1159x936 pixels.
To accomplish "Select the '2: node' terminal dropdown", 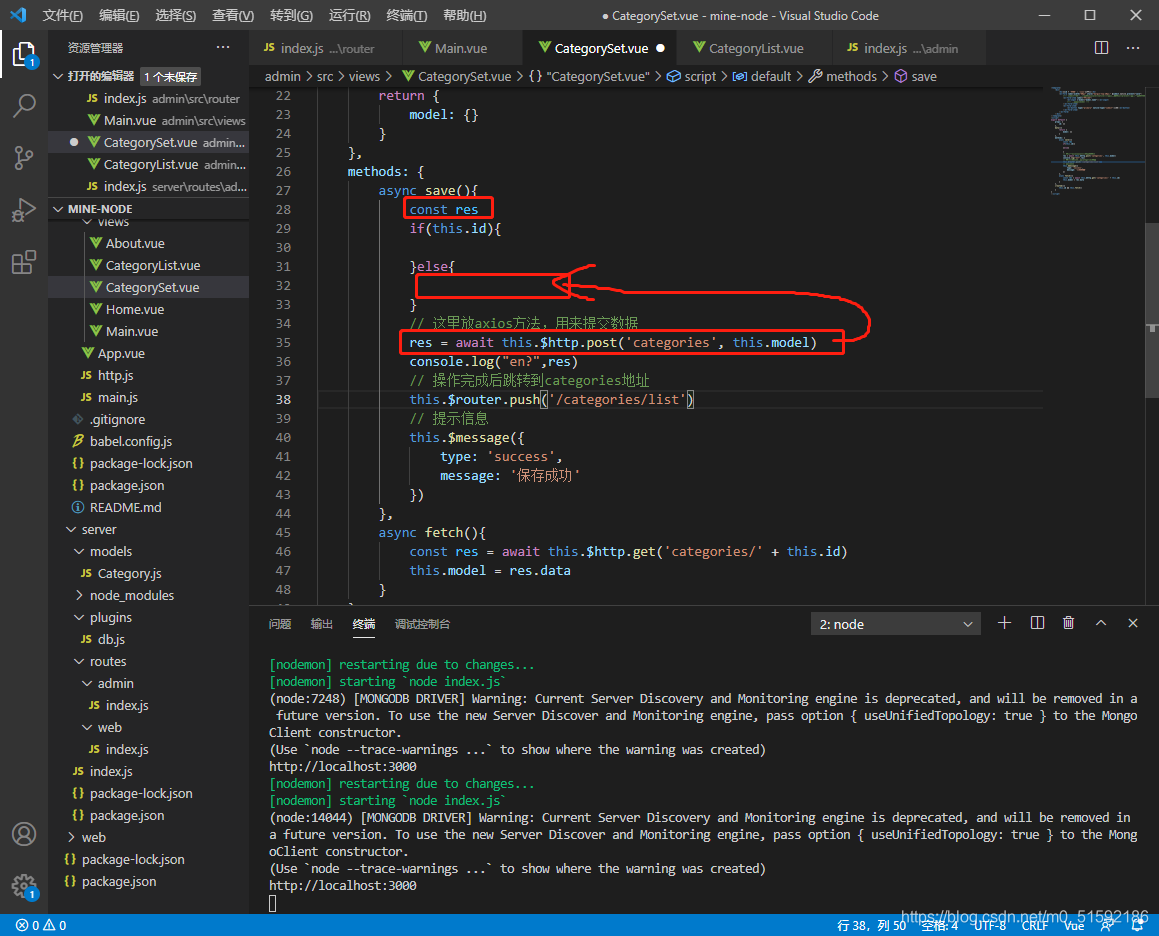I will pyautogui.click(x=896, y=624).
